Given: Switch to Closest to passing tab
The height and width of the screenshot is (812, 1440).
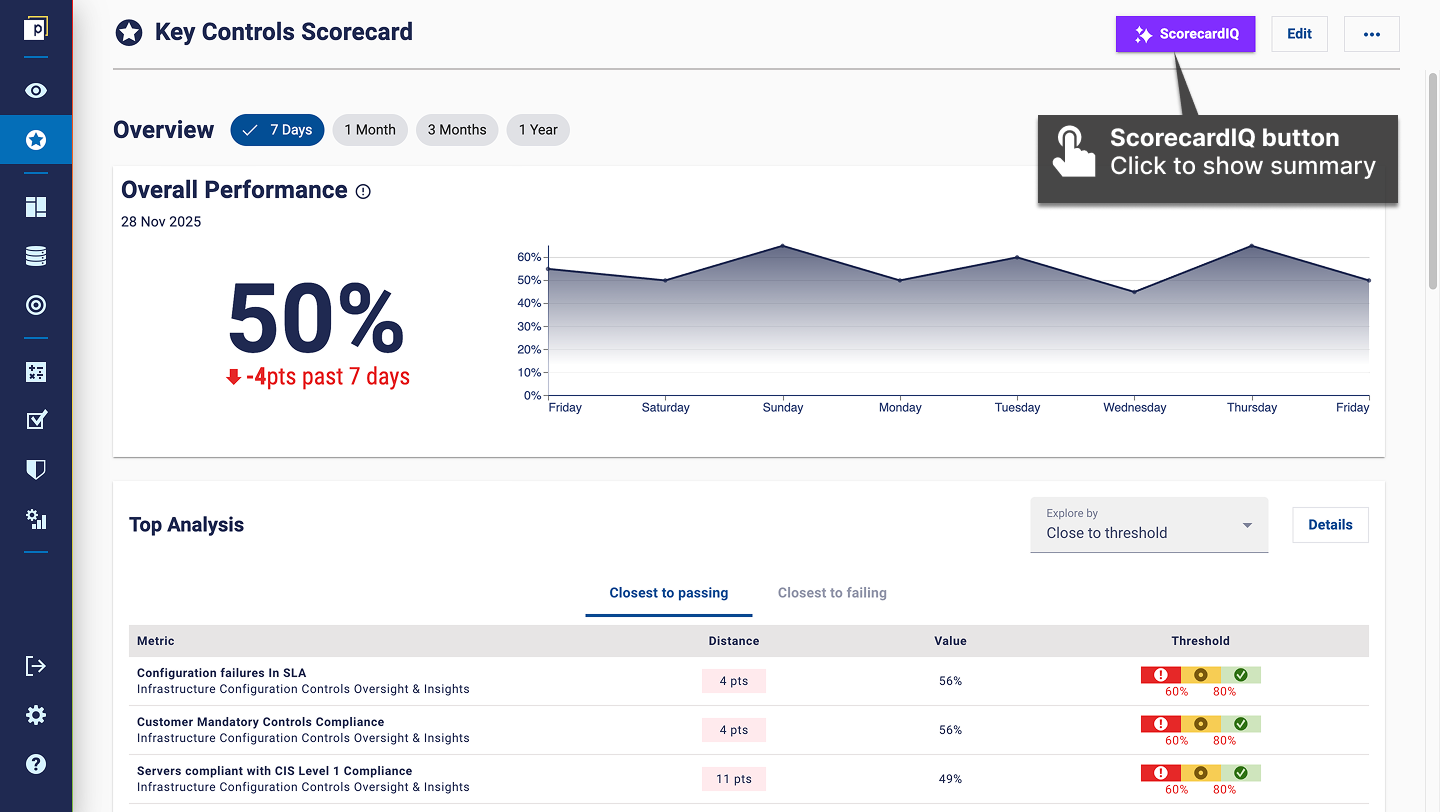Looking at the screenshot, I should (669, 593).
